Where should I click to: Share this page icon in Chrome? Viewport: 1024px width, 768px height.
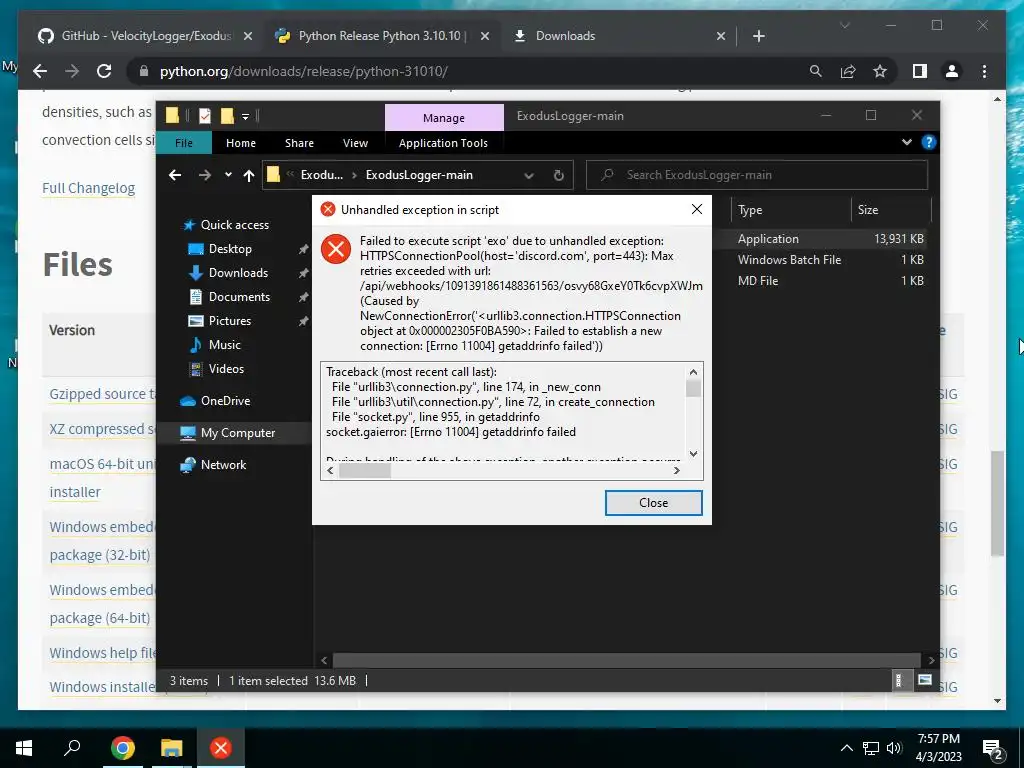coord(848,71)
